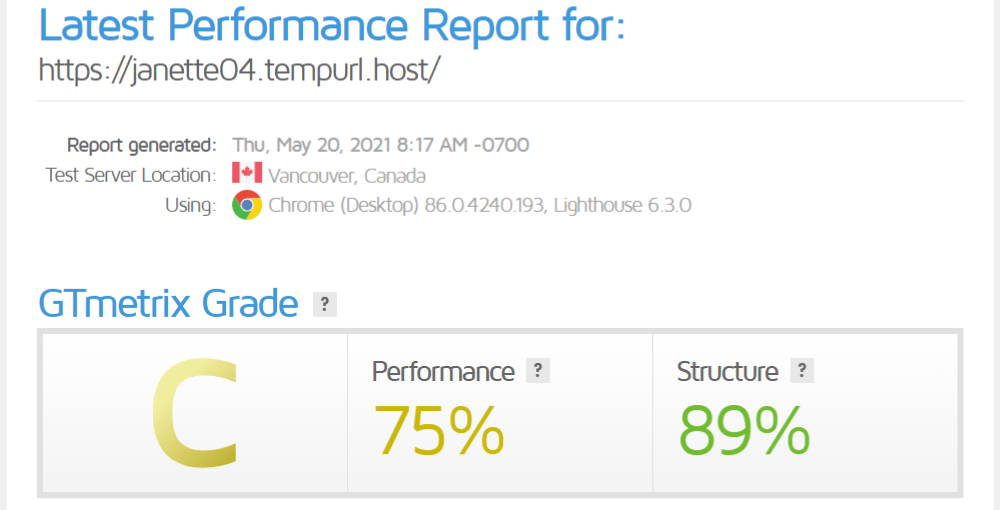
Task: Click the Using label
Action: [191, 206]
